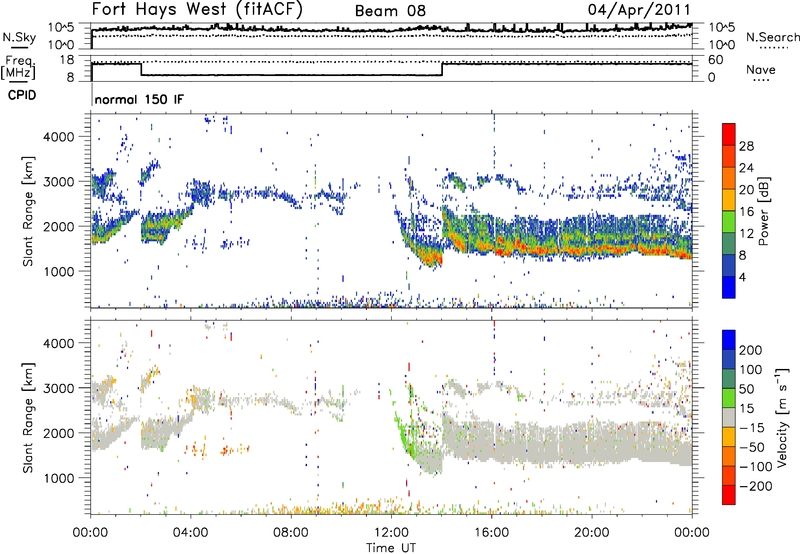Click the 'Freq. [MHz]' axis label

click(x=18, y=67)
